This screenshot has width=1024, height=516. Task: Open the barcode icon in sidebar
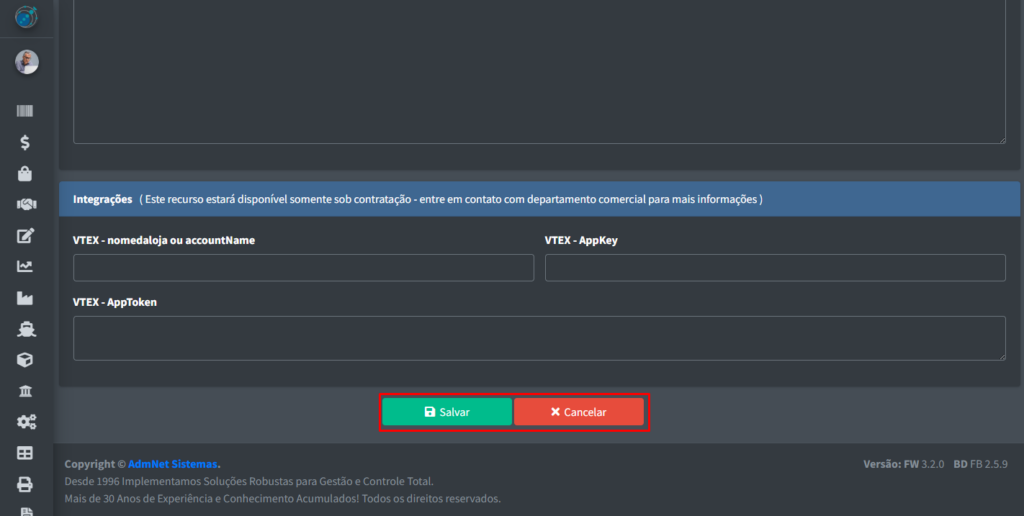pyautogui.click(x=26, y=112)
